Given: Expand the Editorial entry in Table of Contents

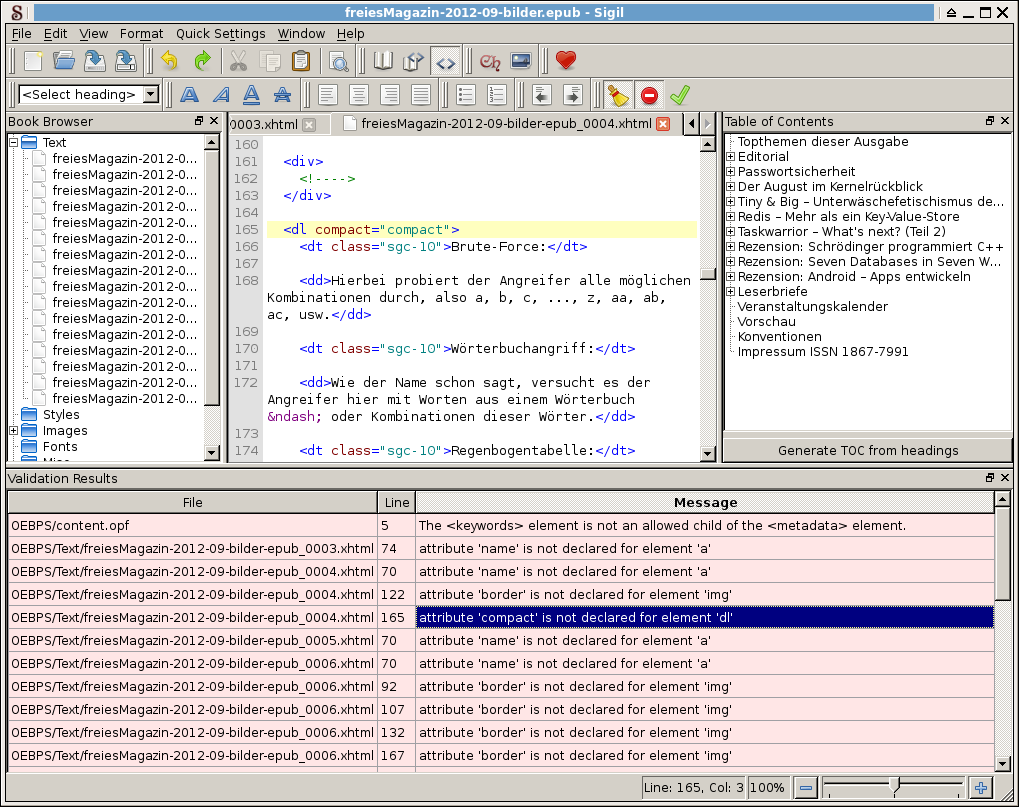Looking at the screenshot, I should tap(731, 157).
